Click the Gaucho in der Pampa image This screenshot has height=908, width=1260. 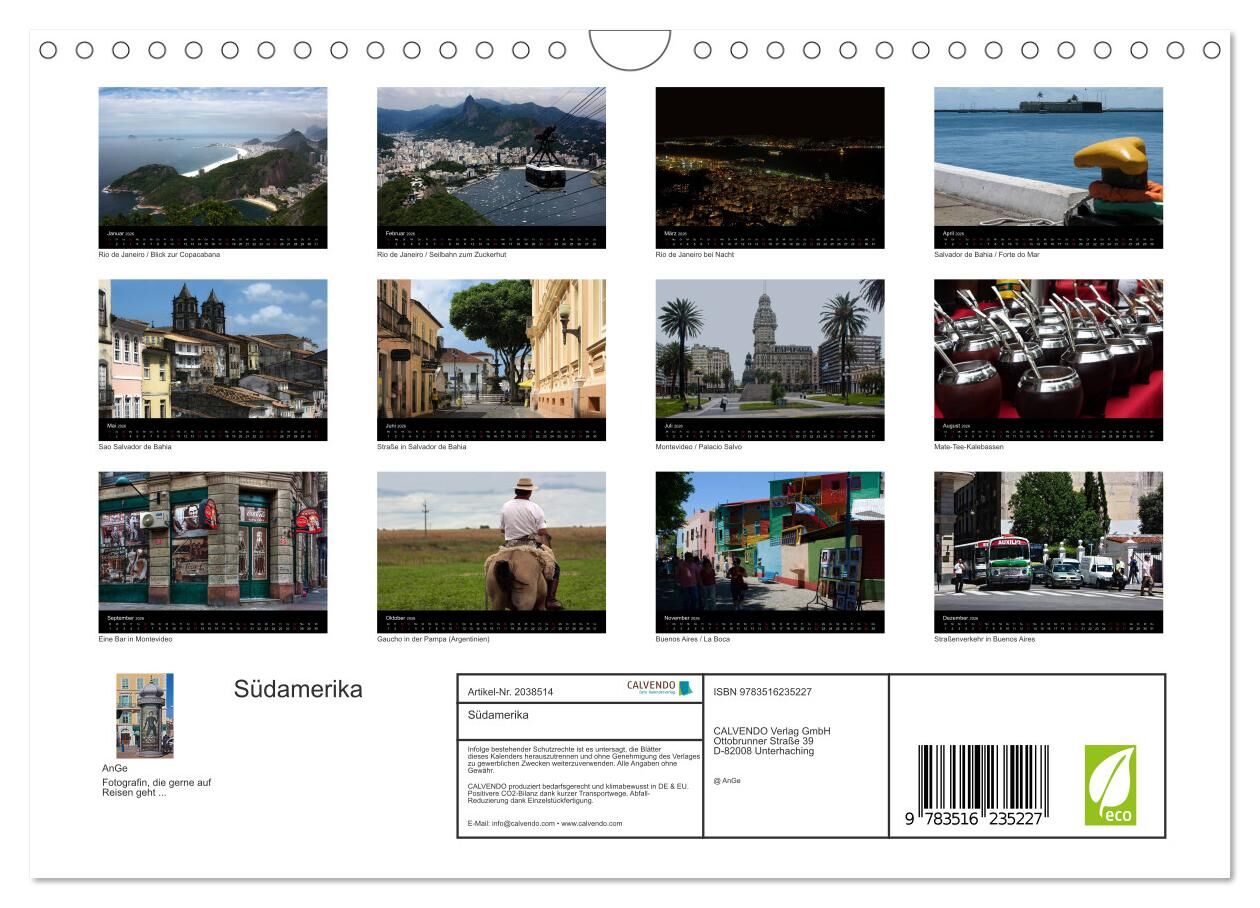[491, 542]
